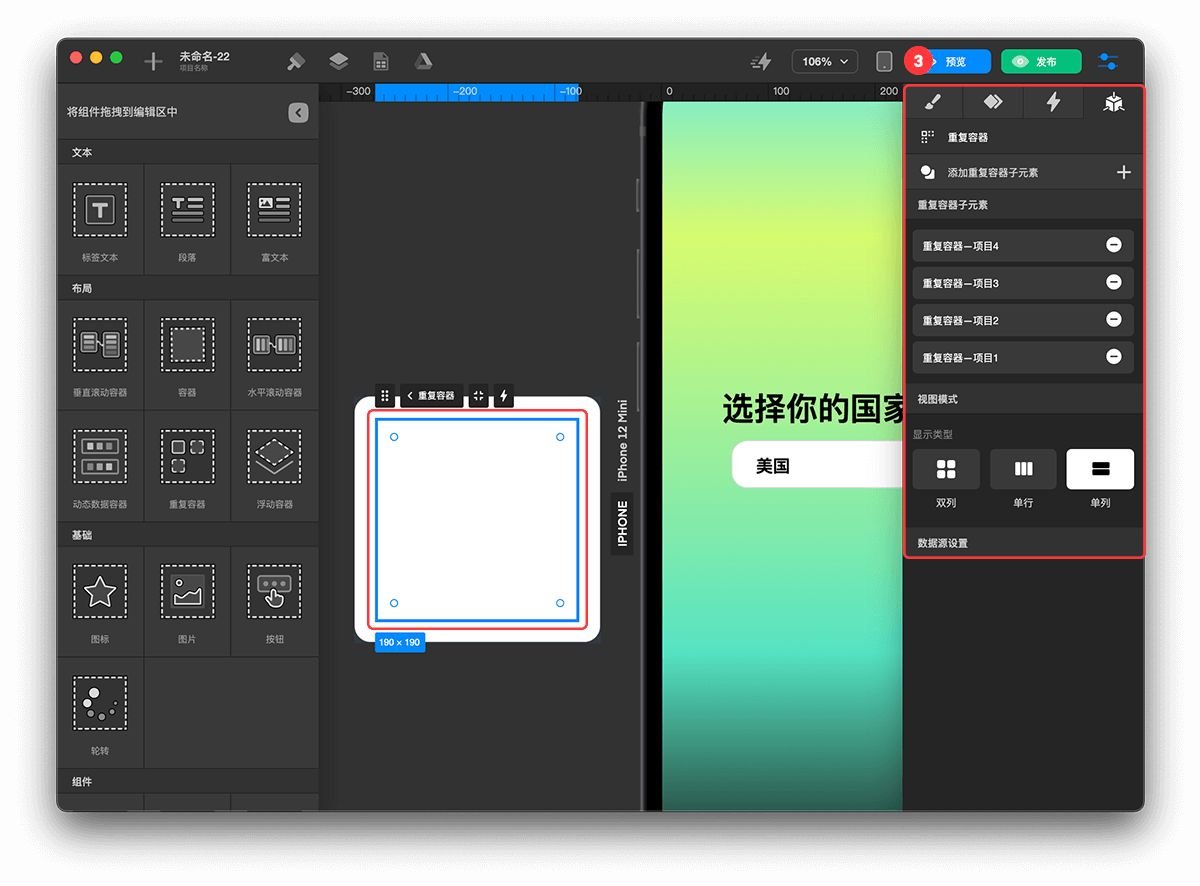
Task: Click the blue 预览 preview button
Action: [x=955, y=62]
